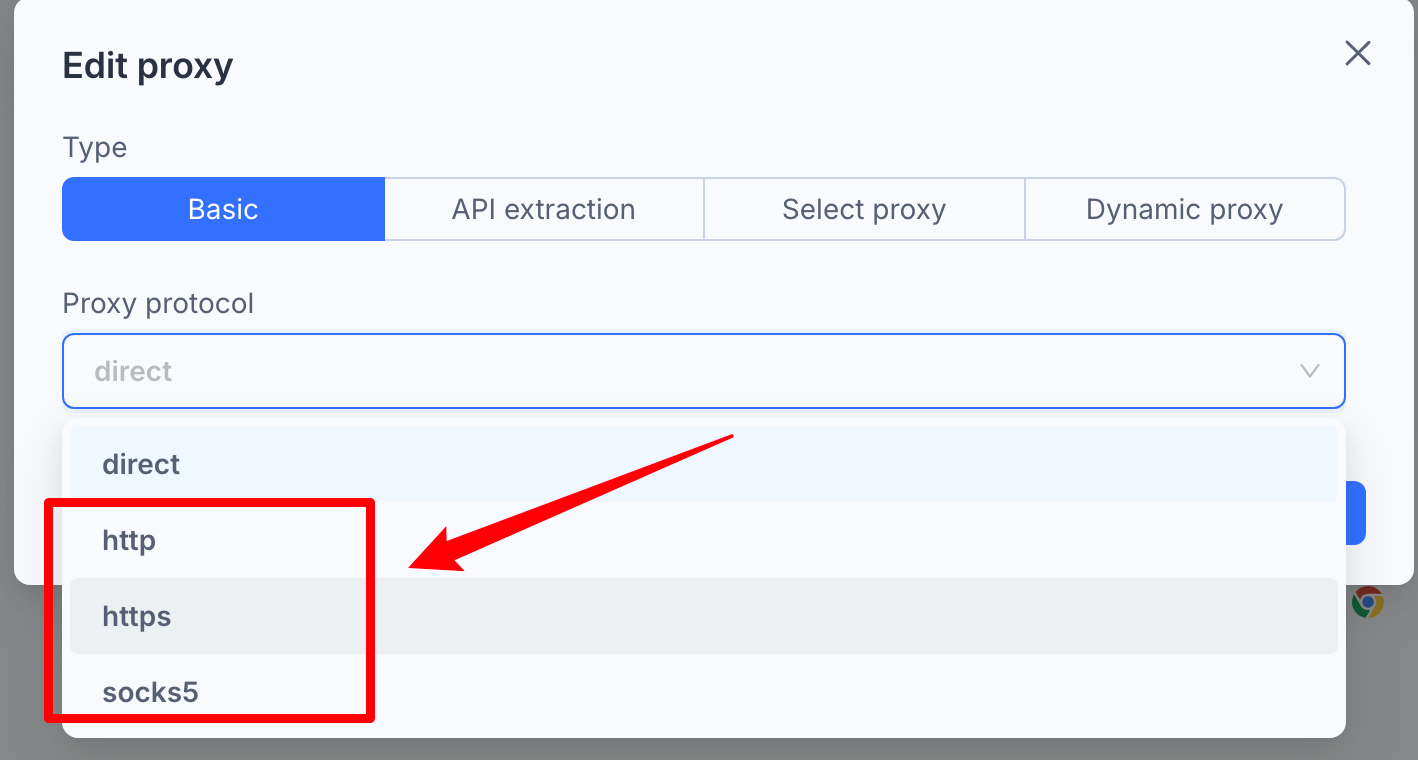Viewport: 1418px width, 760px height.
Task: Click the Proxy protocol label
Action: pyautogui.click(x=158, y=303)
